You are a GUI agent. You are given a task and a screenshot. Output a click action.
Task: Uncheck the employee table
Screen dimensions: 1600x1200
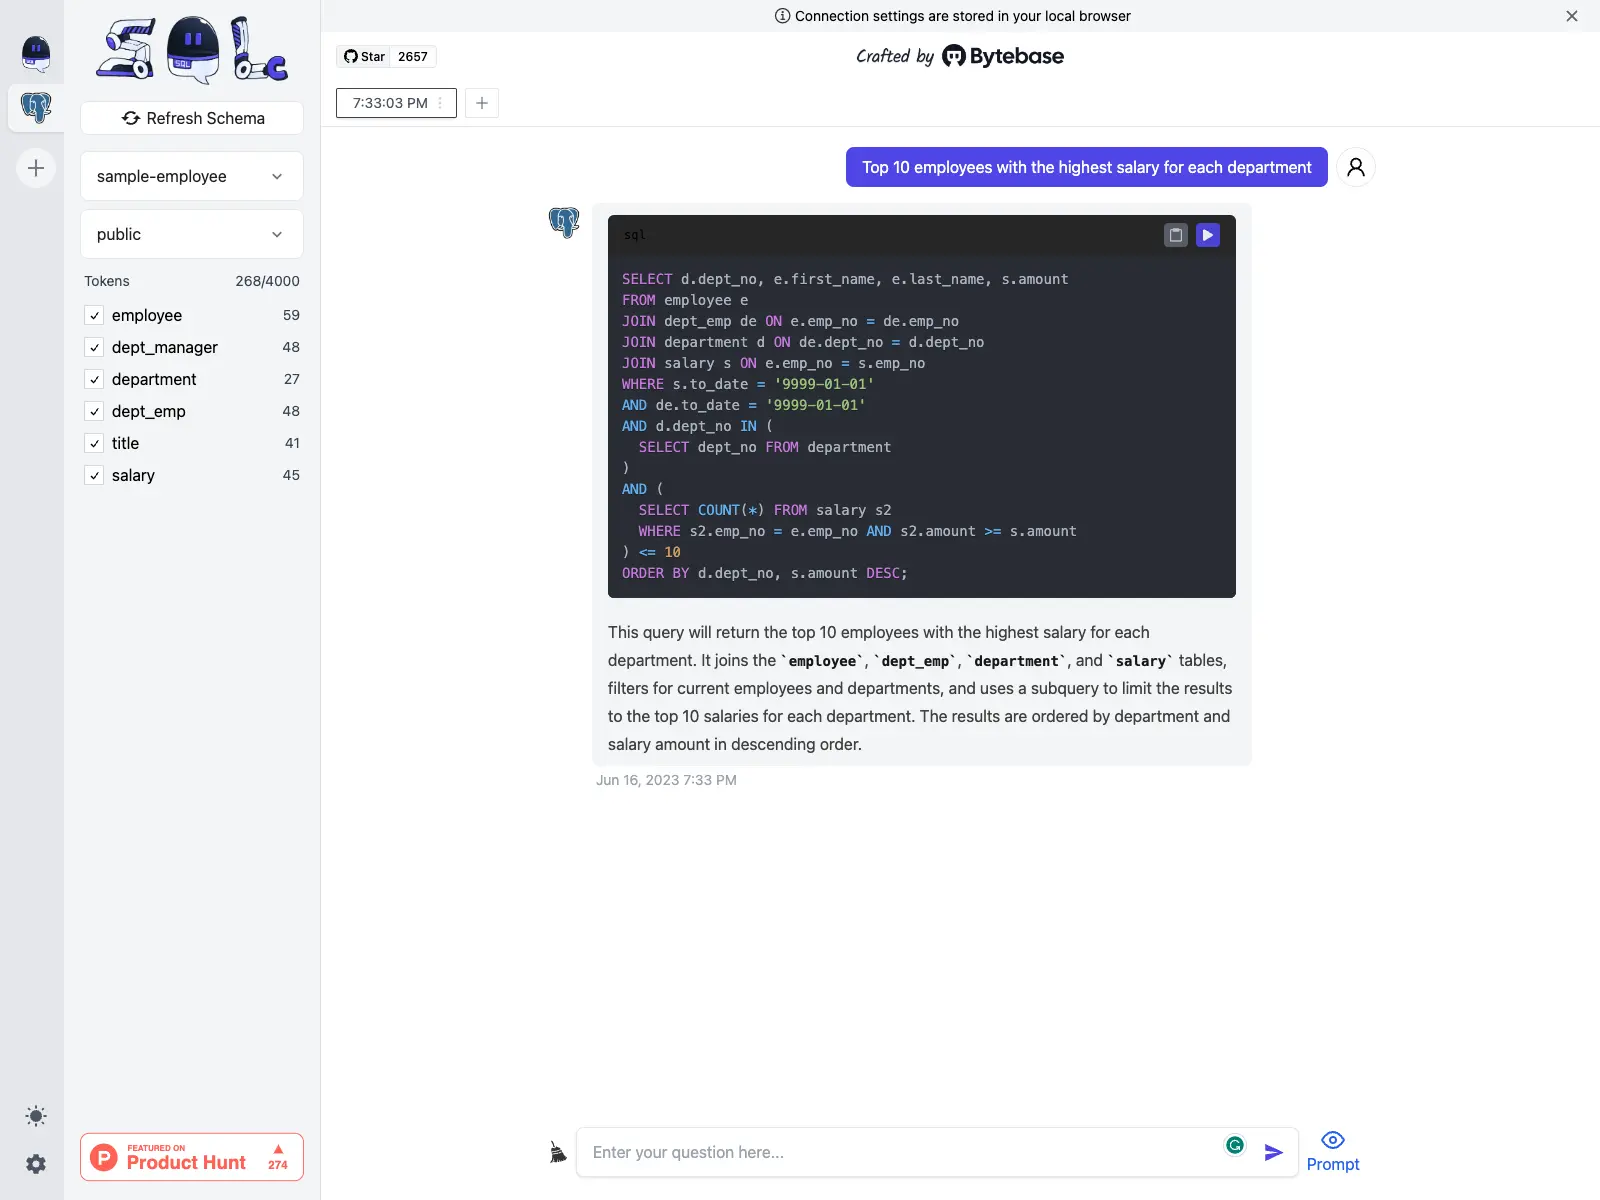click(x=94, y=315)
